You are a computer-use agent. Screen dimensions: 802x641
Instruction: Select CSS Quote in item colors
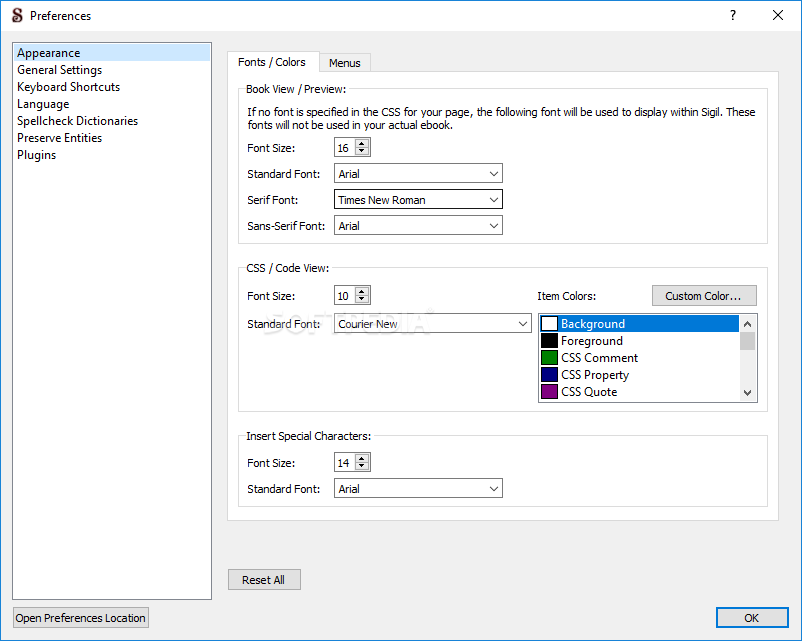point(639,391)
